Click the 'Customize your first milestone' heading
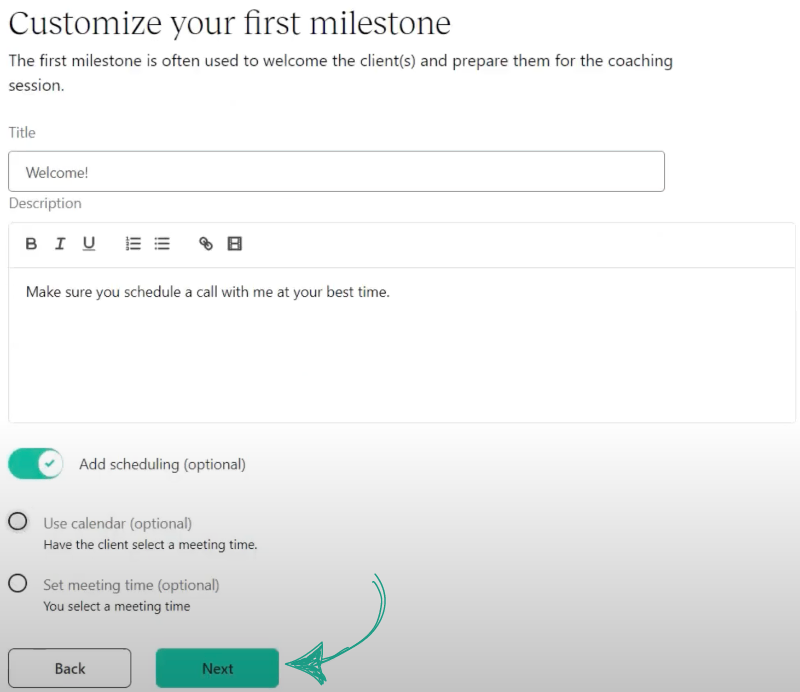 230,23
